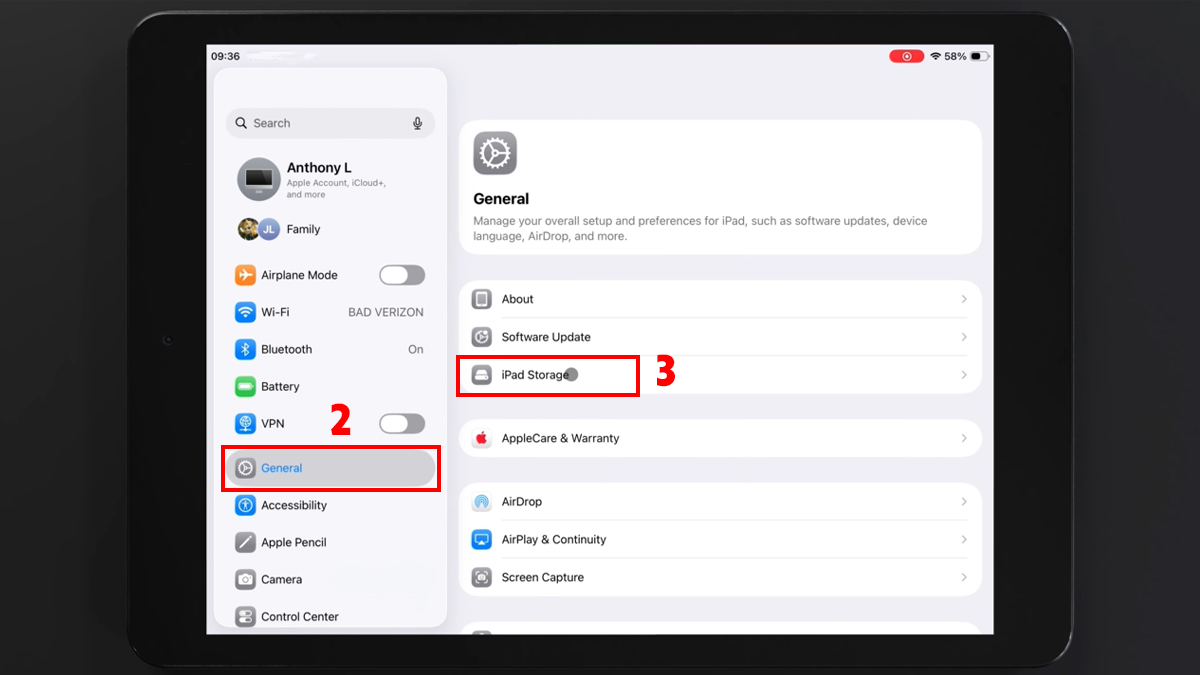Tap the Wi-Fi status bar icon
The height and width of the screenshot is (675, 1200).
[x=936, y=56]
